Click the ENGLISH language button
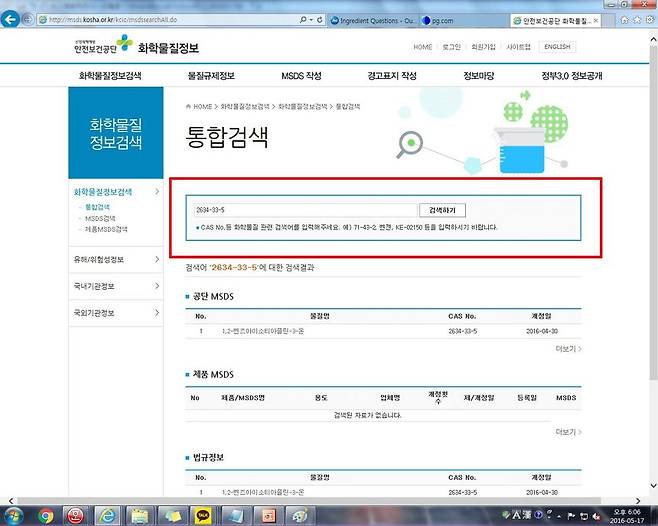The height and width of the screenshot is (526, 658). point(556,47)
